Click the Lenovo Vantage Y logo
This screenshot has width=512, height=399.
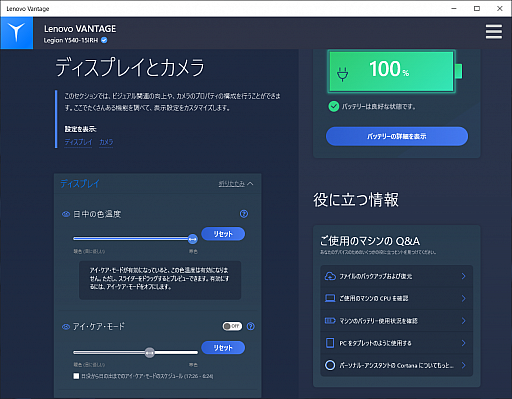(x=17, y=33)
